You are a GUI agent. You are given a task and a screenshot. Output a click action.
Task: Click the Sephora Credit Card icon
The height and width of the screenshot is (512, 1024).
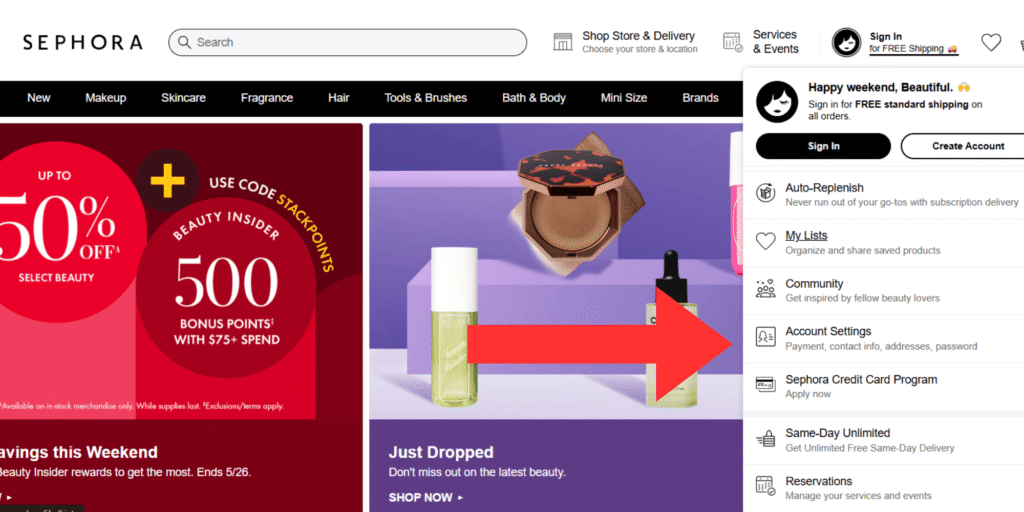(x=765, y=385)
